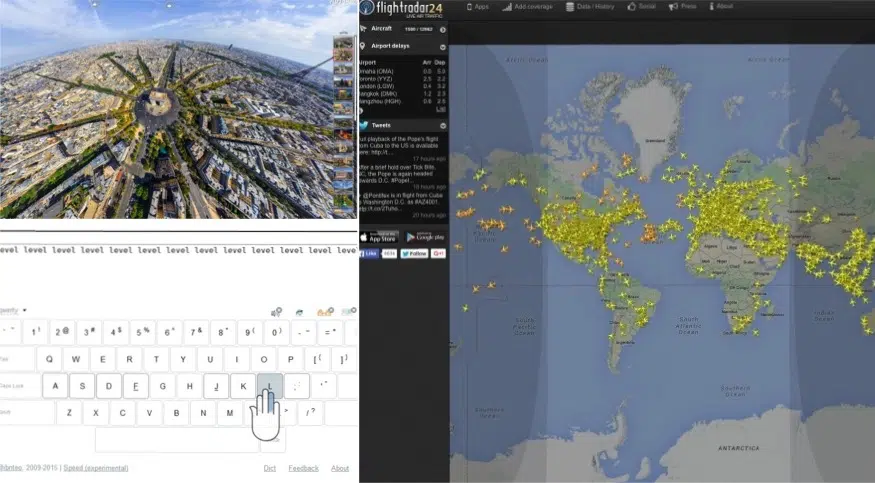Open the Social menu
875x483 pixels.
pyautogui.click(x=642, y=7)
